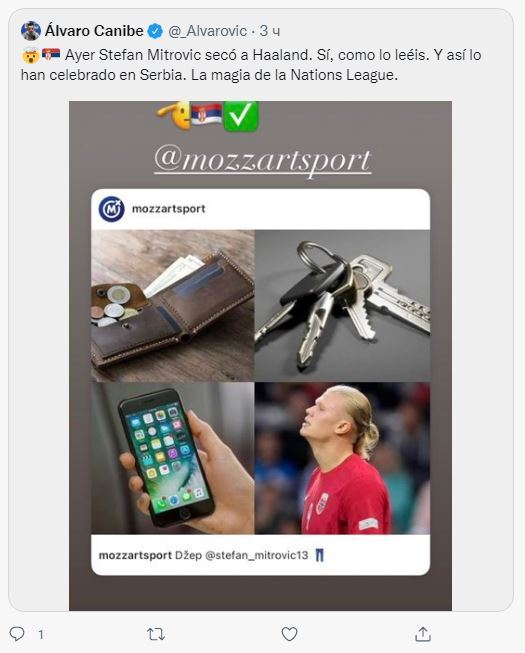Screen dimensions: 525x653
Task: Open the share upload icon
Action: (x=423, y=634)
